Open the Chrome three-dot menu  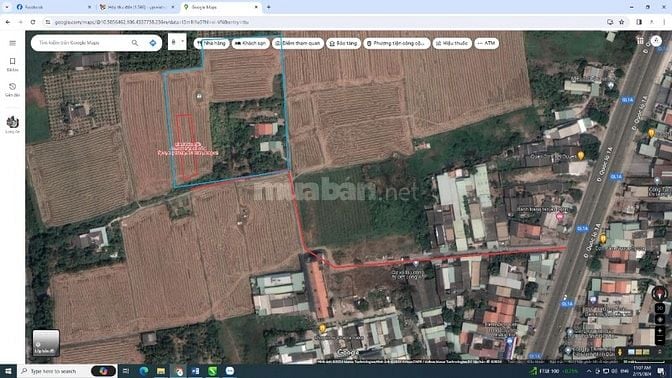point(665,22)
